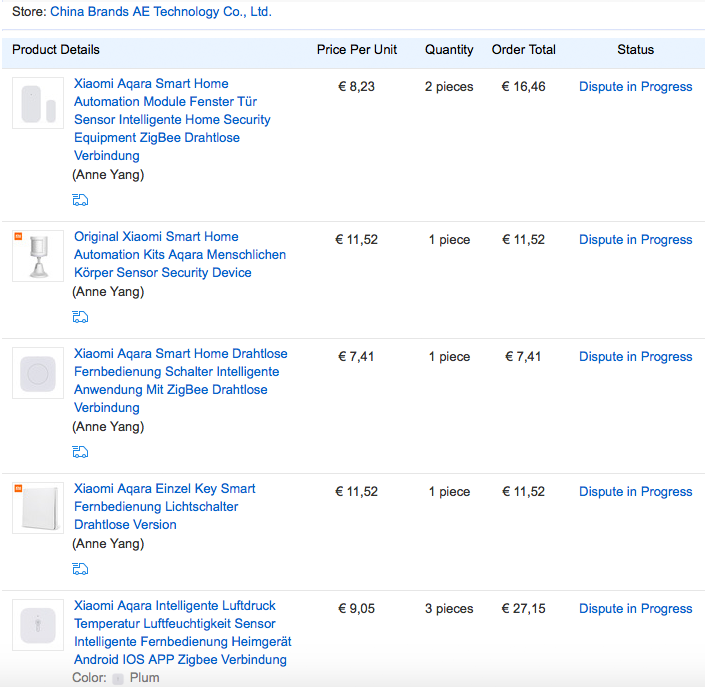
Task: Click the single key light switch thumbnail
Action: click(x=38, y=509)
